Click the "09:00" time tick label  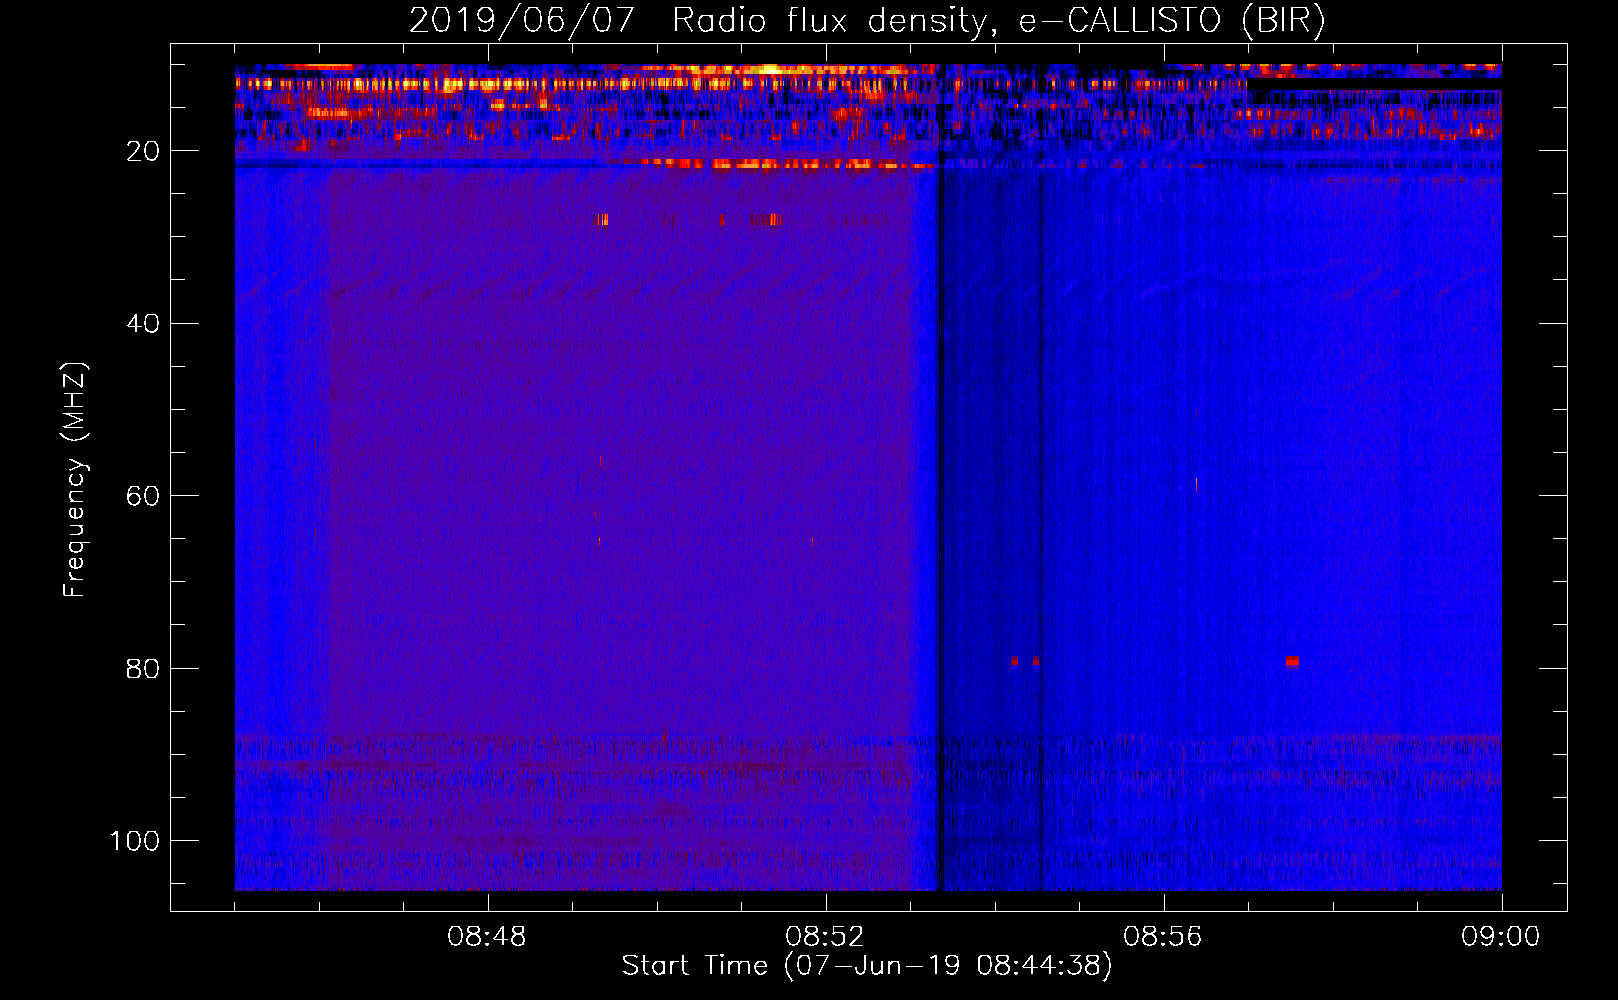click(1501, 937)
